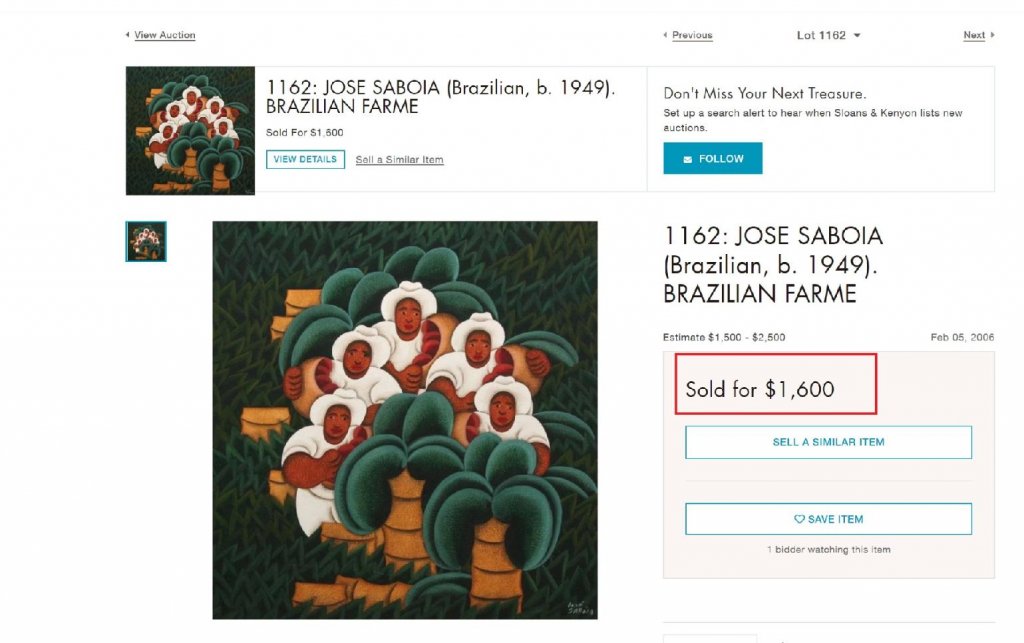Click the large Brazilian Farme painting image
Image resolution: width=1024 pixels, height=643 pixels.
pos(404,420)
